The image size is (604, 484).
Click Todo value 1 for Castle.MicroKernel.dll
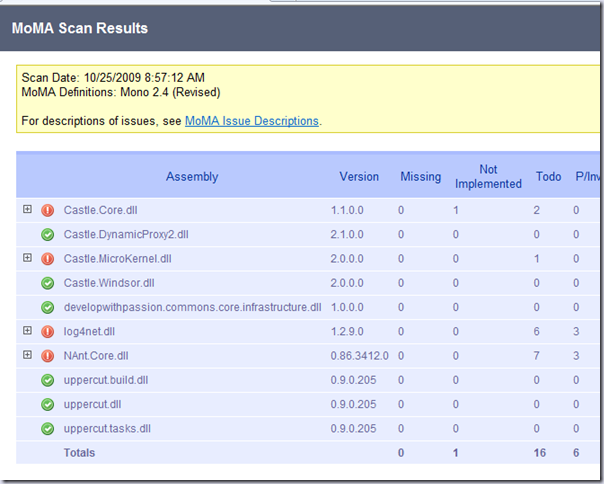click(x=537, y=259)
